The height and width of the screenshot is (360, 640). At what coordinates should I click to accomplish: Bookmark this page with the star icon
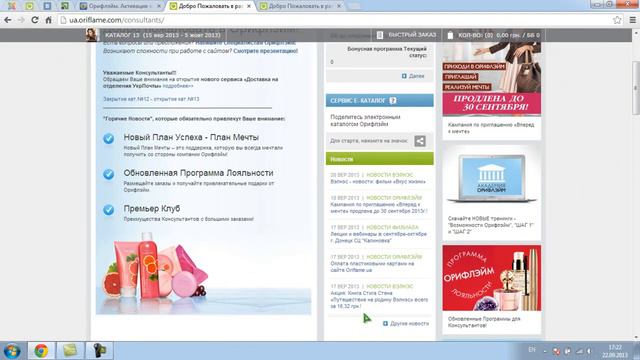point(617,20)
